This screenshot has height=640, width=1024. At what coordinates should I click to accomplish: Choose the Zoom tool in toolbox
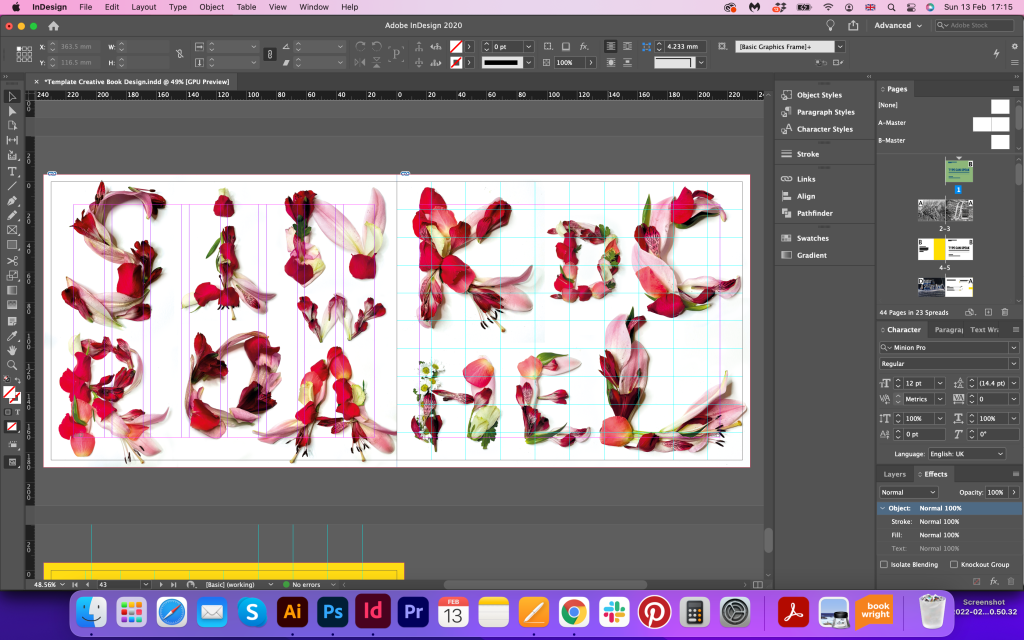click(12, 365)
